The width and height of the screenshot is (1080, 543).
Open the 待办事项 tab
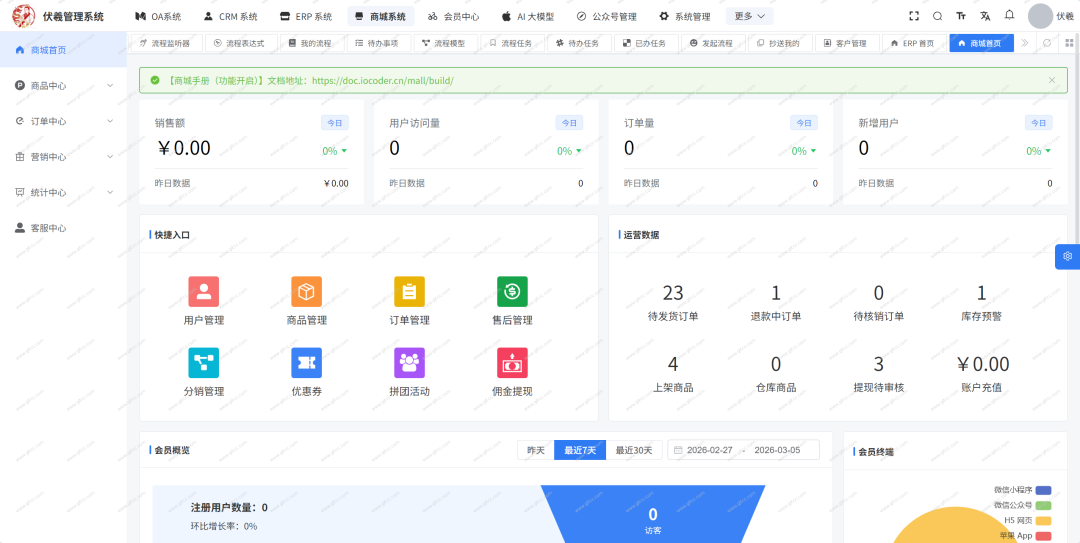377,43
